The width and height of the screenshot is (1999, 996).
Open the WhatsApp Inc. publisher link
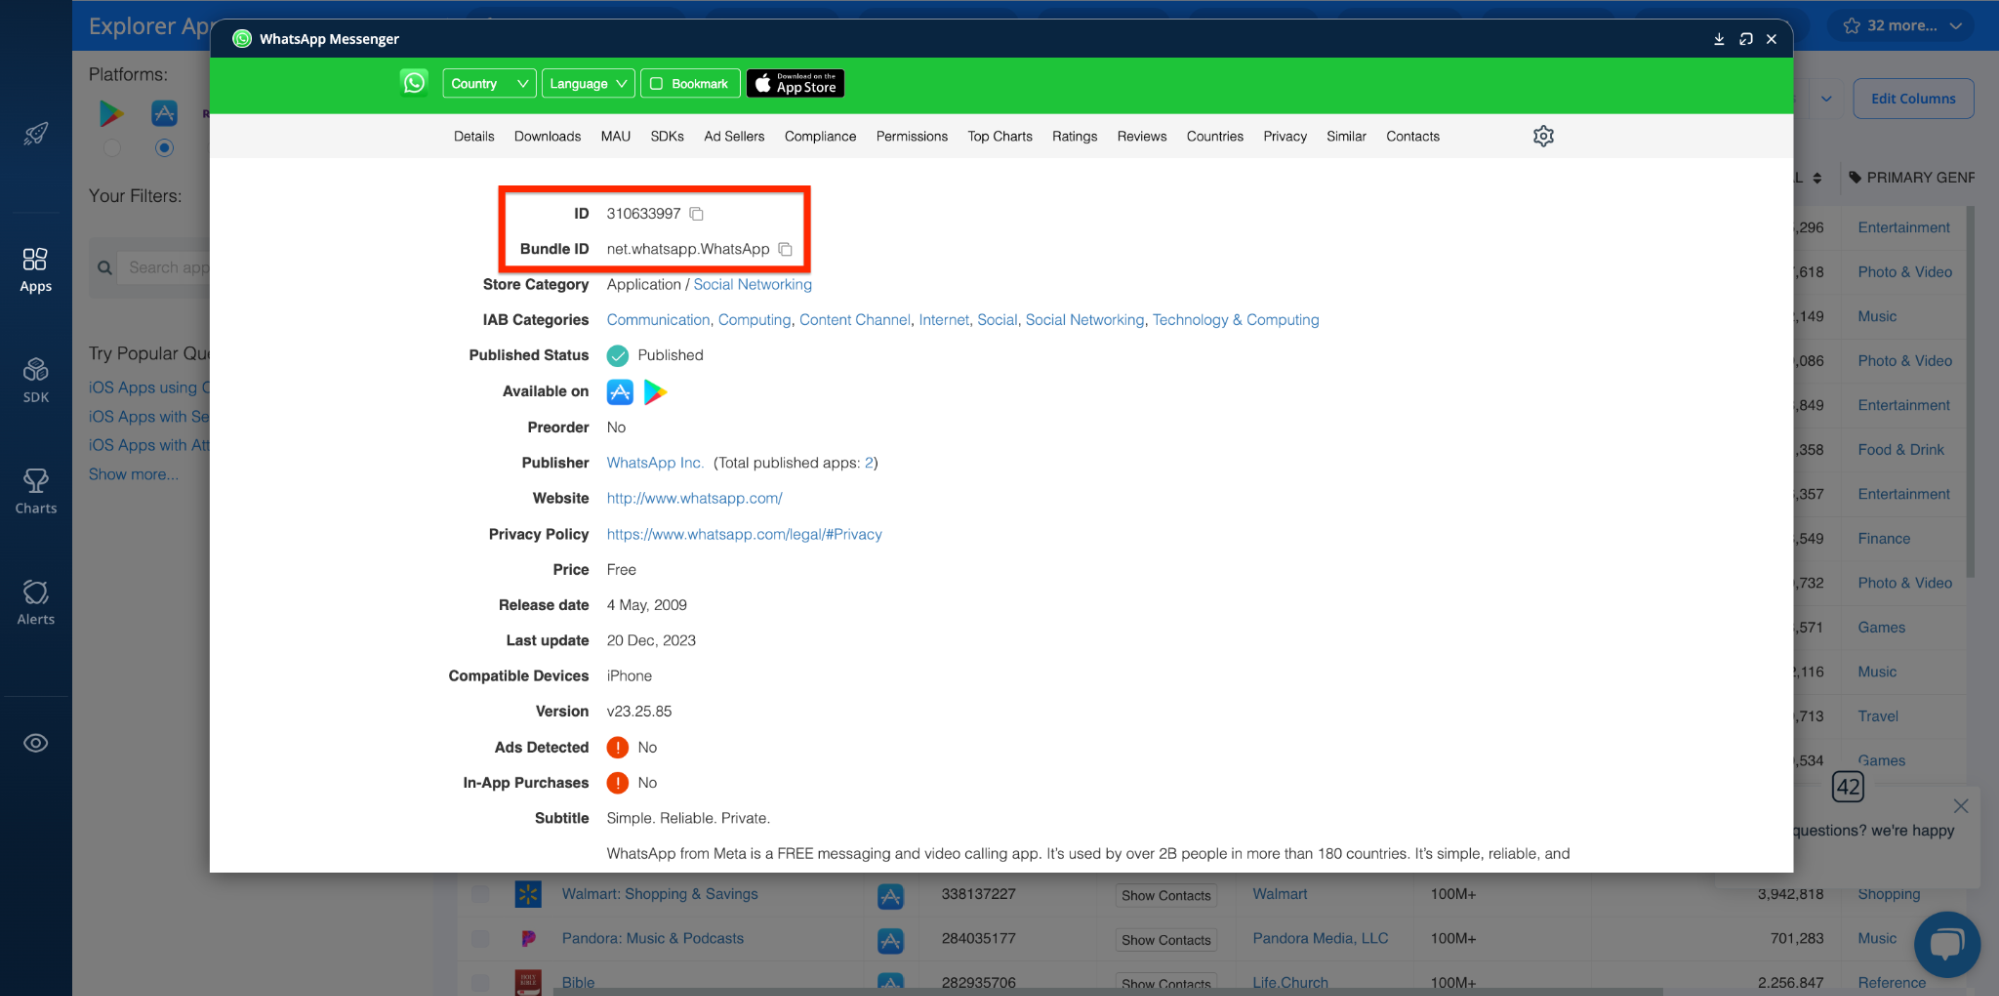(x=655, y=463)
